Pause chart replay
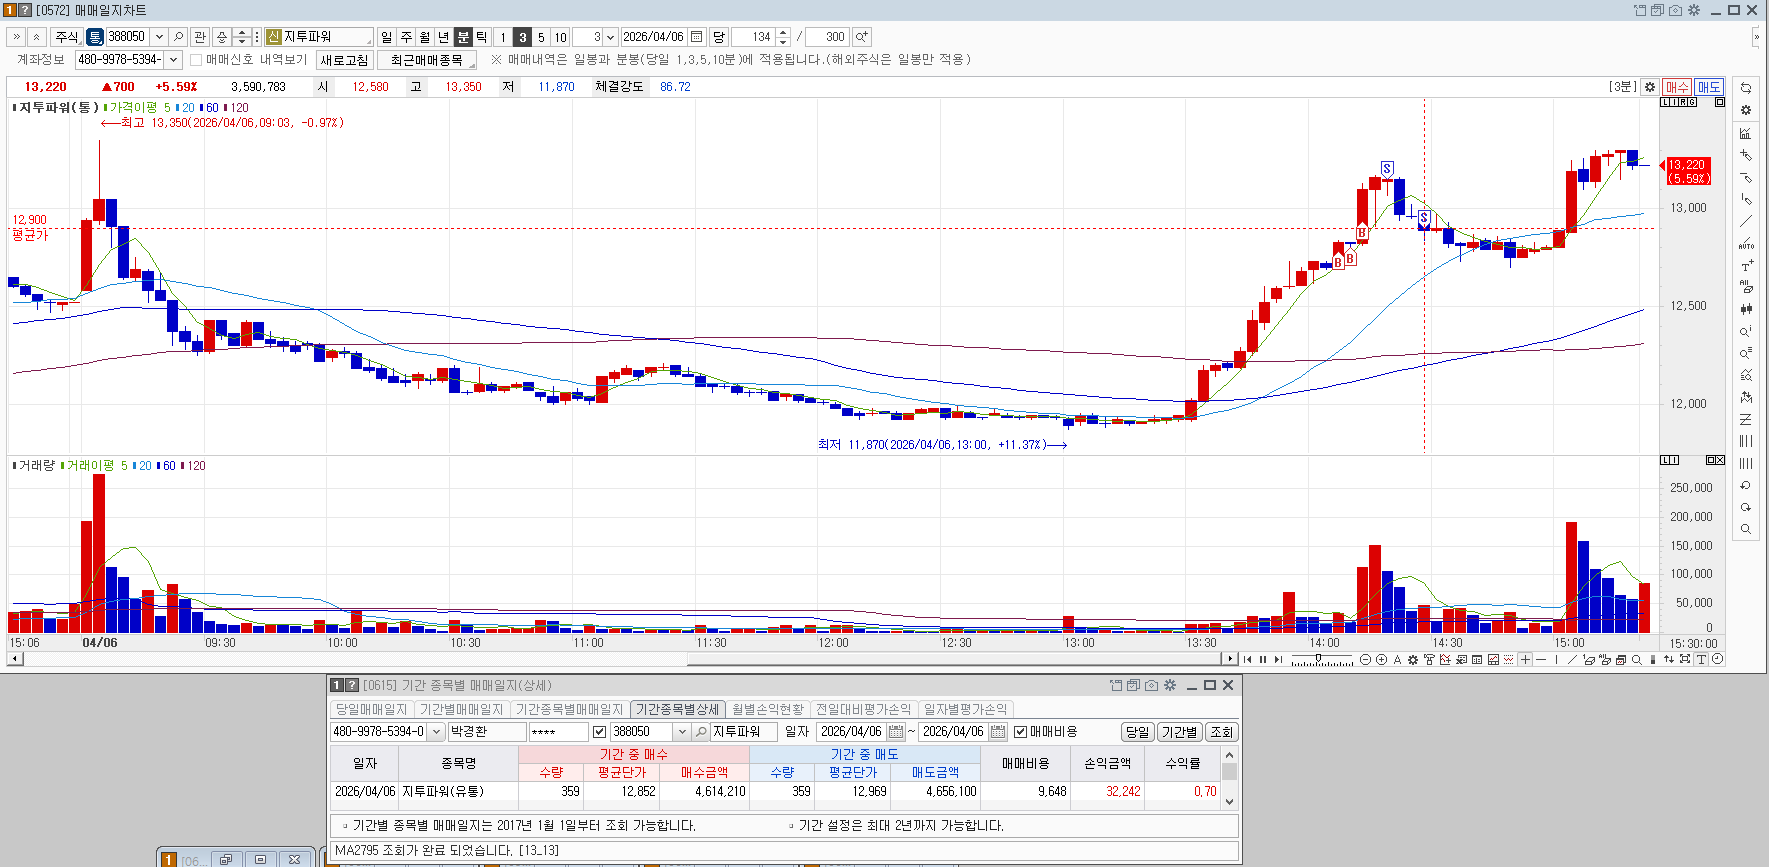The width and height of the screenshot is (1769, 867). [1263, 660]
